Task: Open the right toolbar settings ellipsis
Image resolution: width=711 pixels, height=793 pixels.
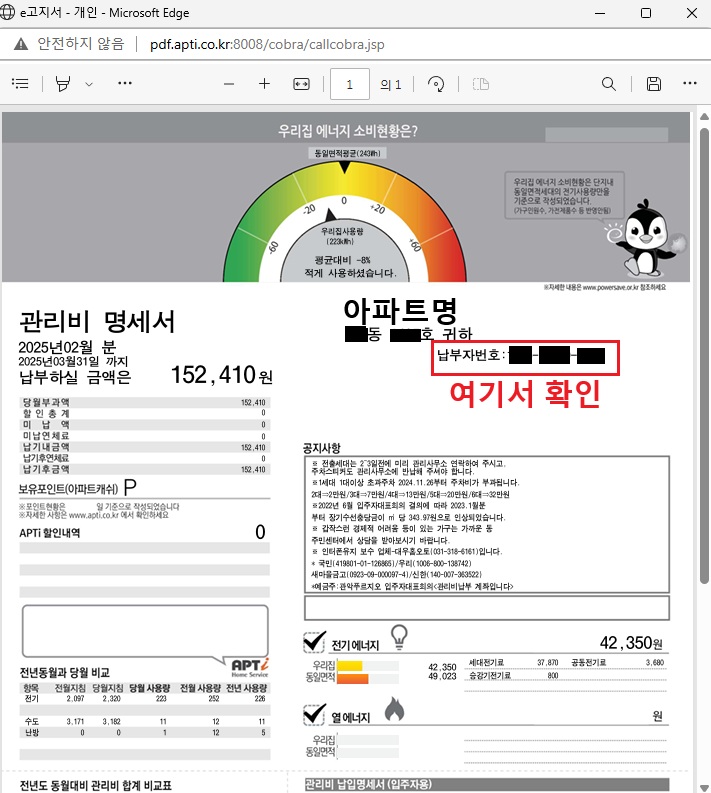Action: tap(690, 83)
